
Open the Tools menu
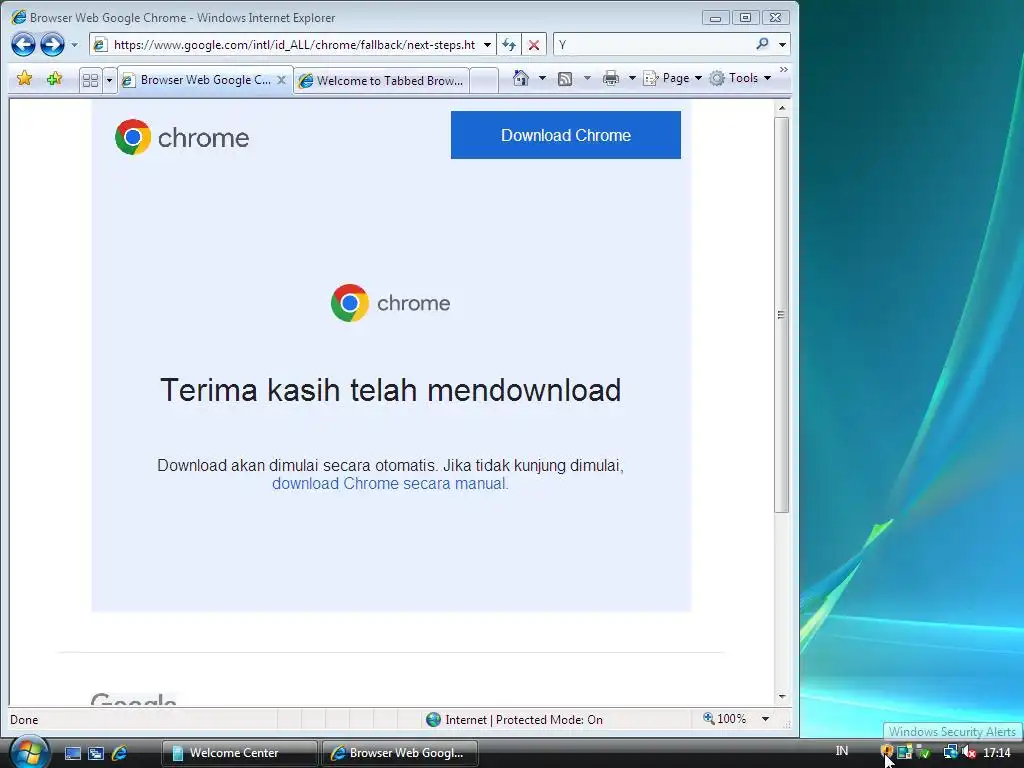click(x=741, y=78)
